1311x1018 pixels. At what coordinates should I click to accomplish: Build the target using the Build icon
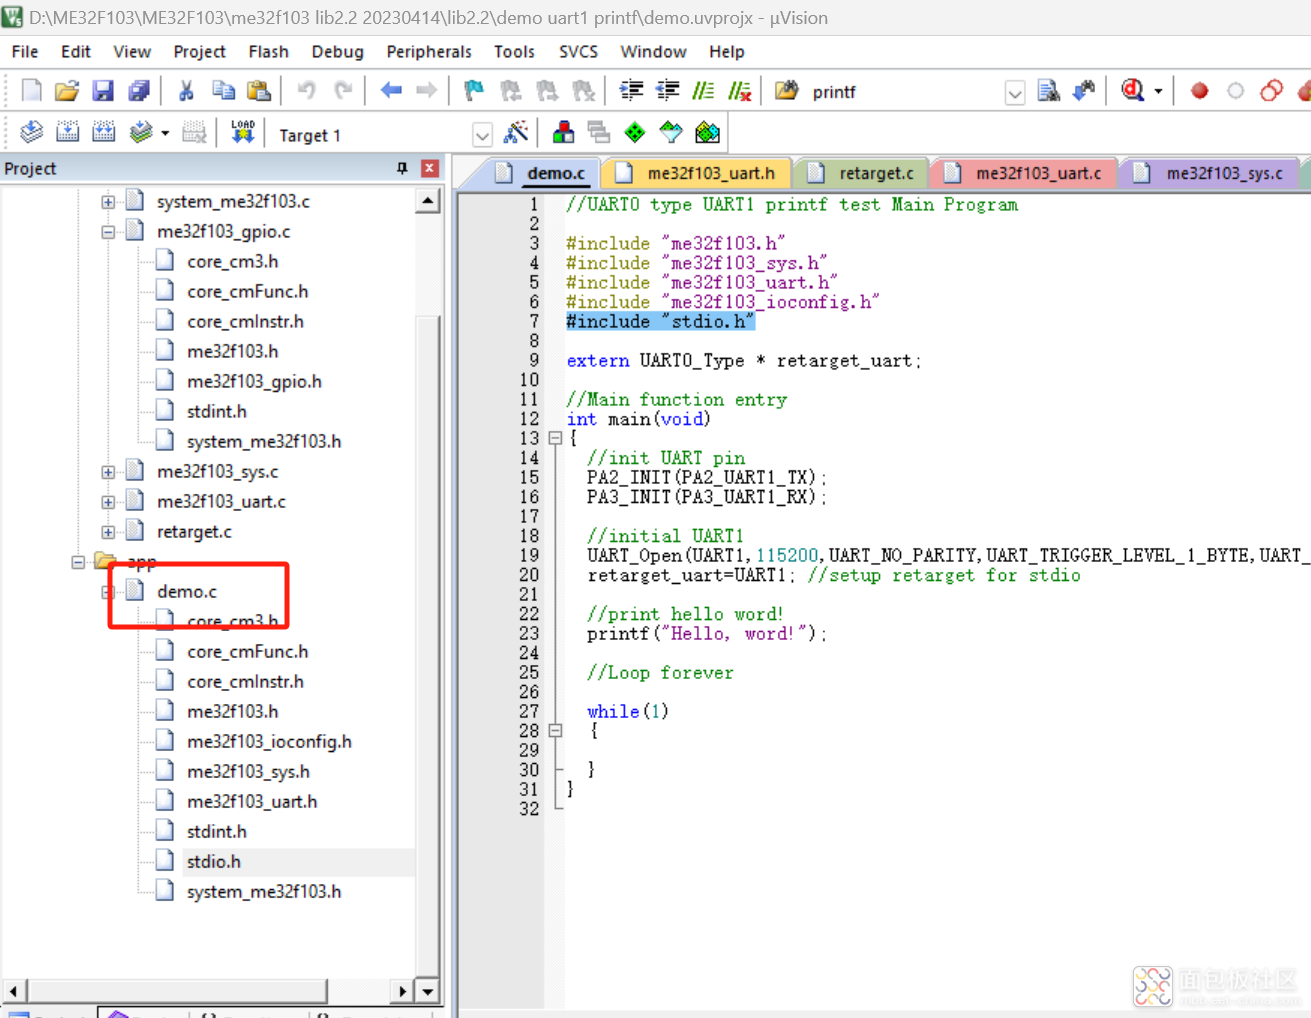click(68, 132)
